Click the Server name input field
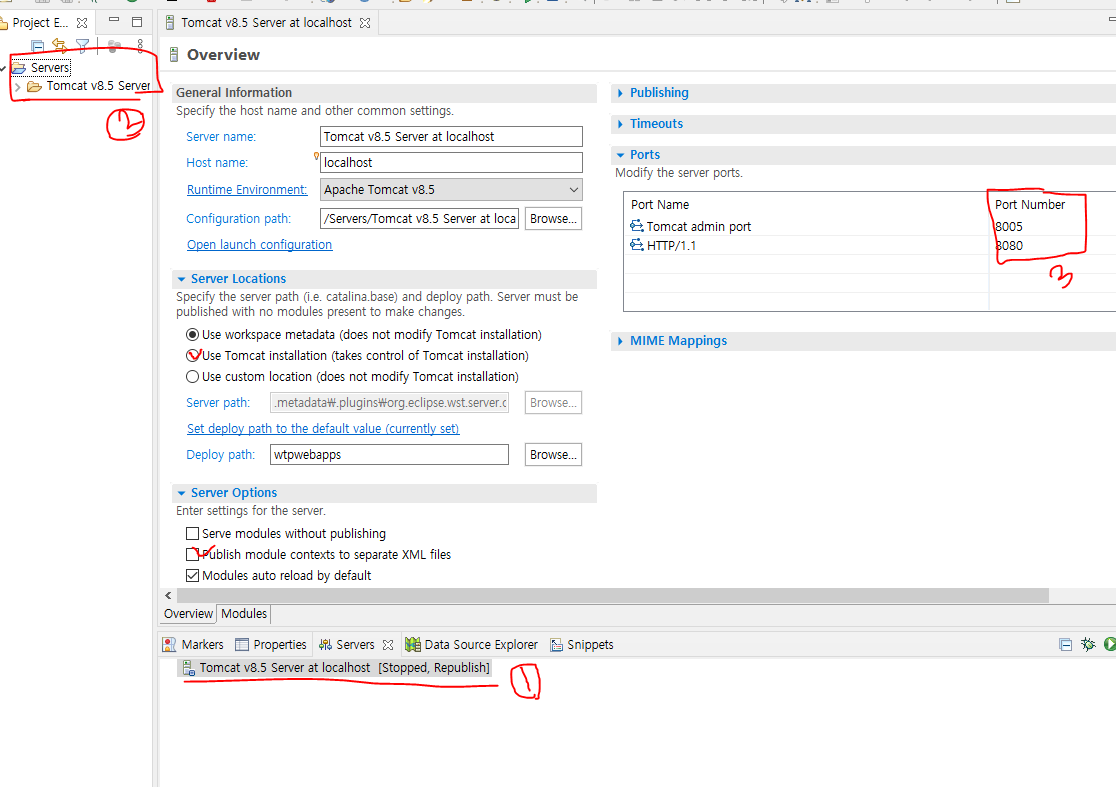Image resolution: width=1116 pixels, height=787 pixels. pyautogui.click(x=451, y=137)
